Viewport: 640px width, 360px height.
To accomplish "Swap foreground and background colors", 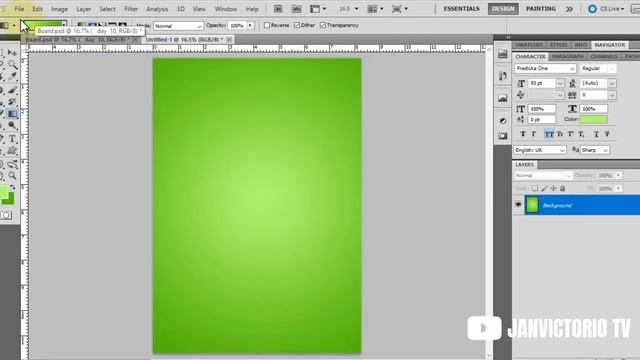I will (13, 187).
